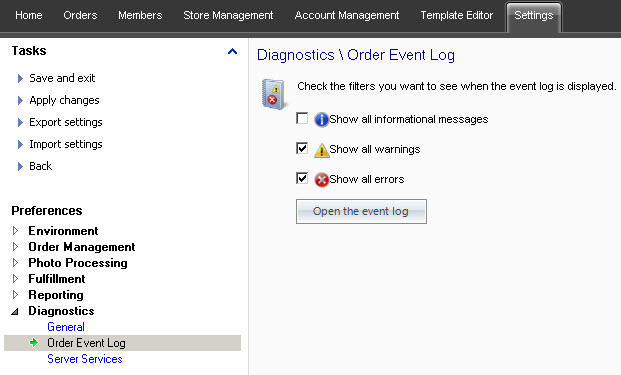Expand the Environment preferences node

tap(15, 230)
